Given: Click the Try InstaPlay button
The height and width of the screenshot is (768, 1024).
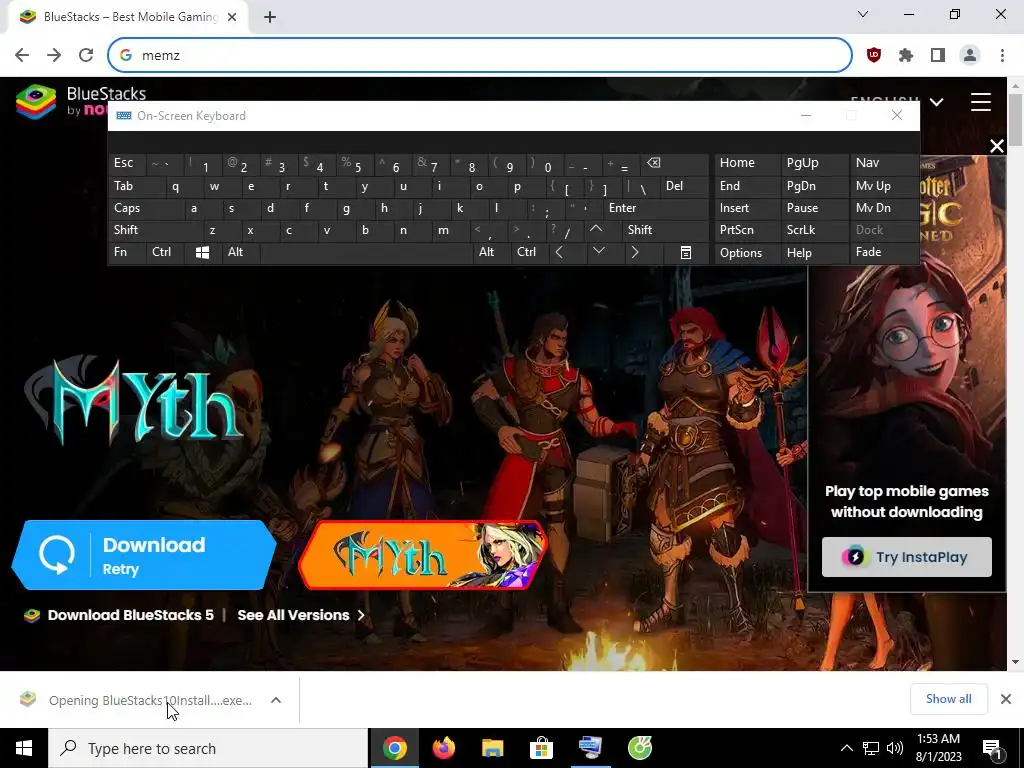Looking at the screenshot, I should (x=906, y=557).
